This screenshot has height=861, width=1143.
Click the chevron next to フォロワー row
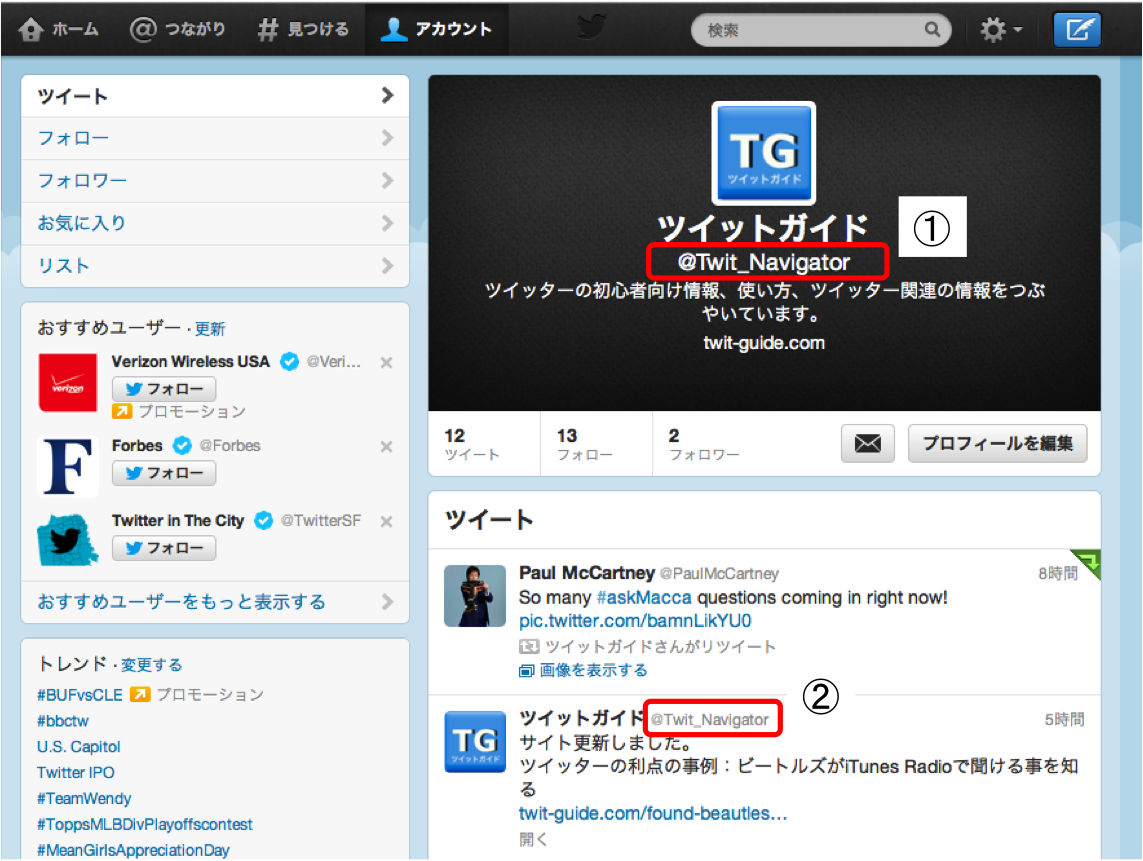pyautogui.click(x=387, y=181)
